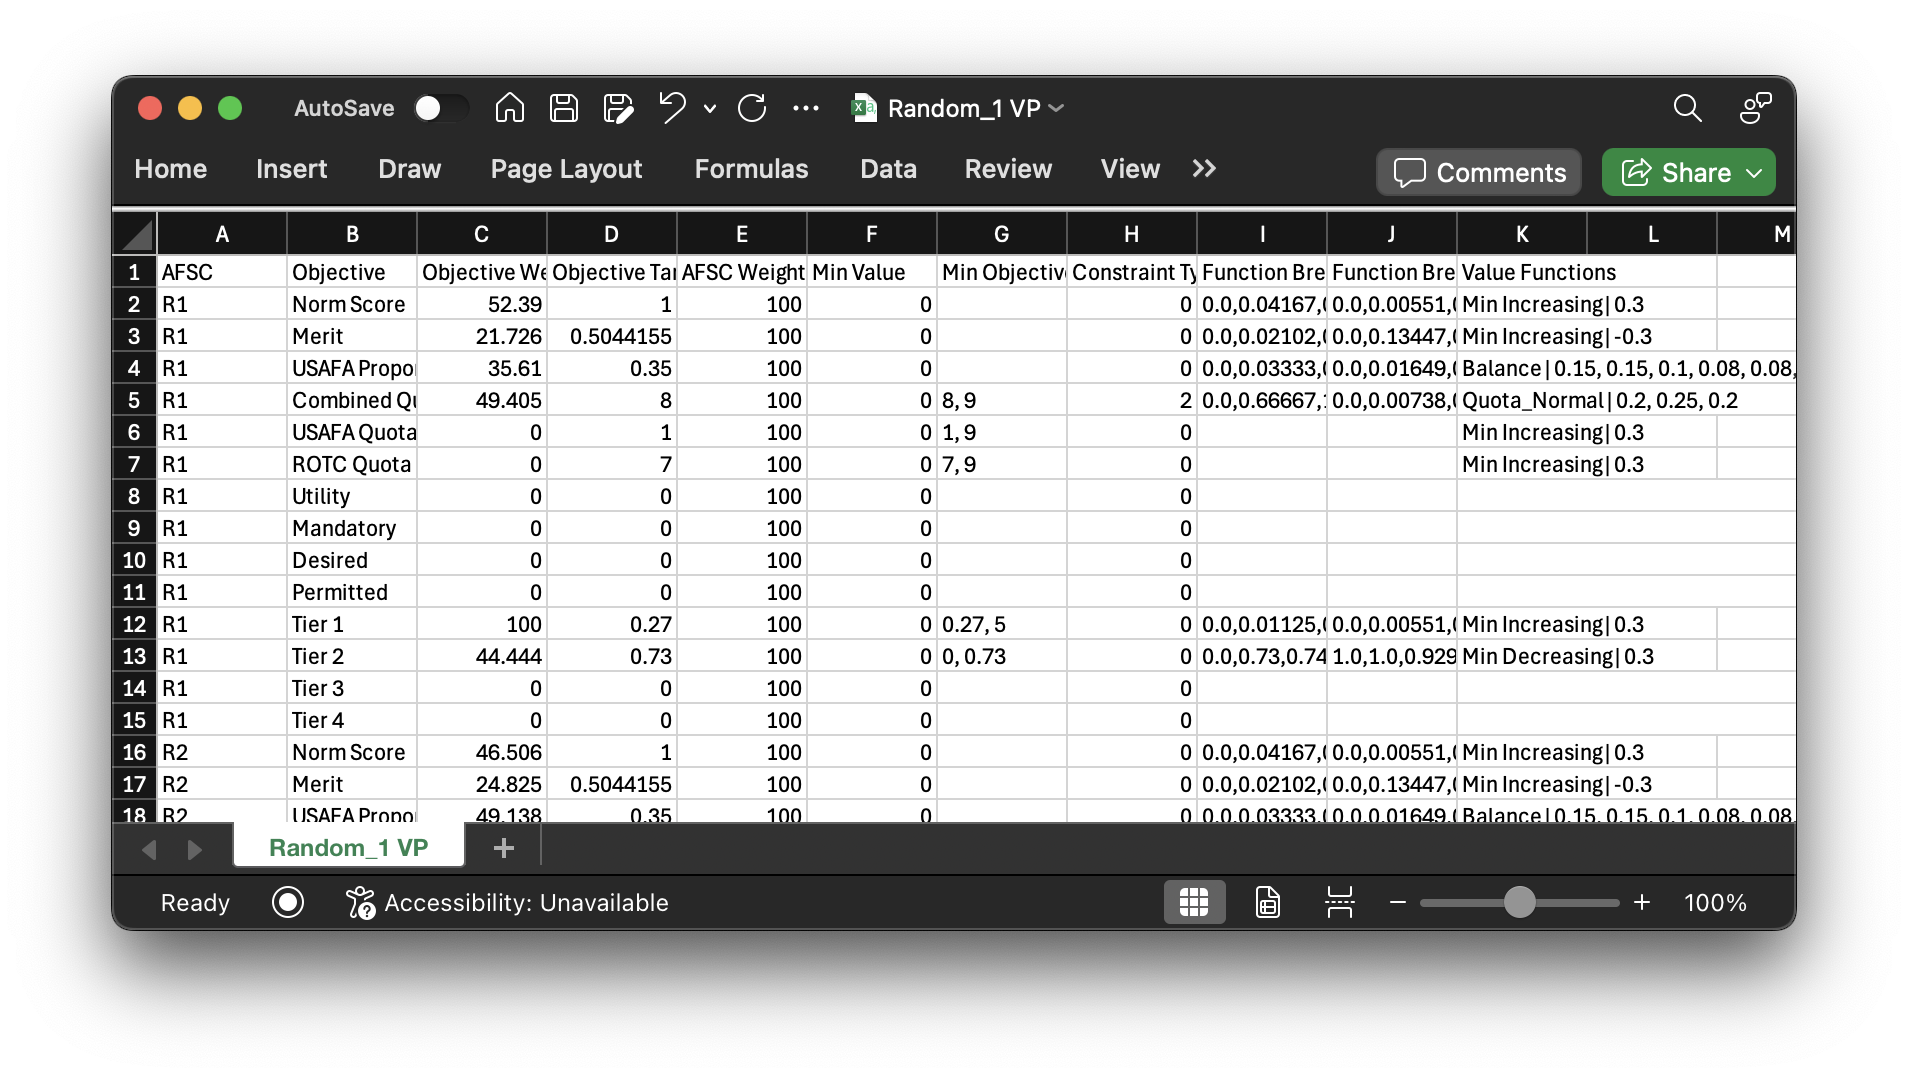Select the Min Value header cell
1908x1078 pixels.
(872, 272)
